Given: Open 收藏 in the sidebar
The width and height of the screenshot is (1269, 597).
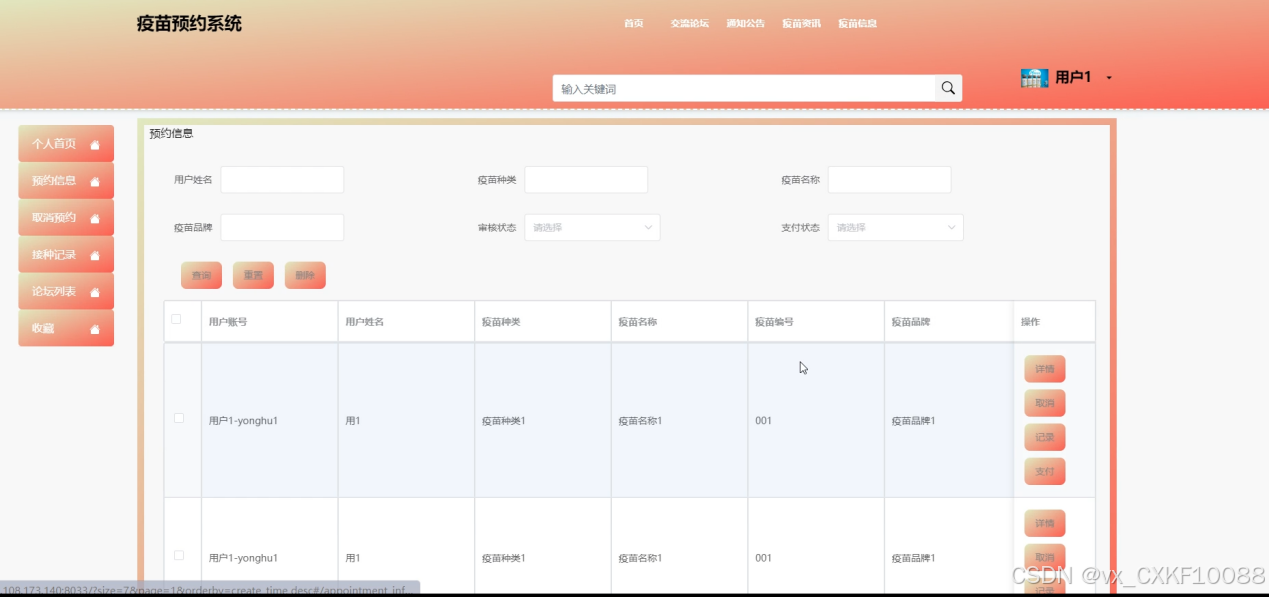Looking at the screenshot, I should coord(66,328).
